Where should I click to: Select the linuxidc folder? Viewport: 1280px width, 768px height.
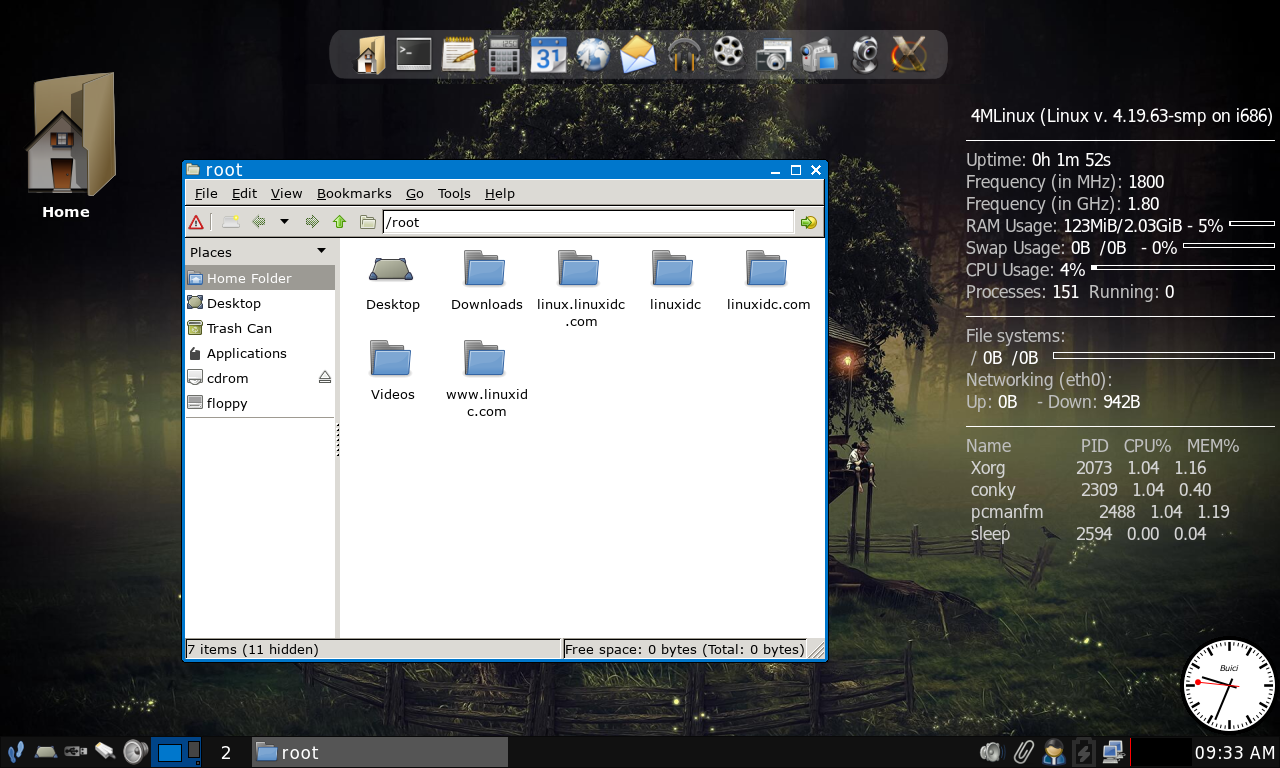coord(674,280)
